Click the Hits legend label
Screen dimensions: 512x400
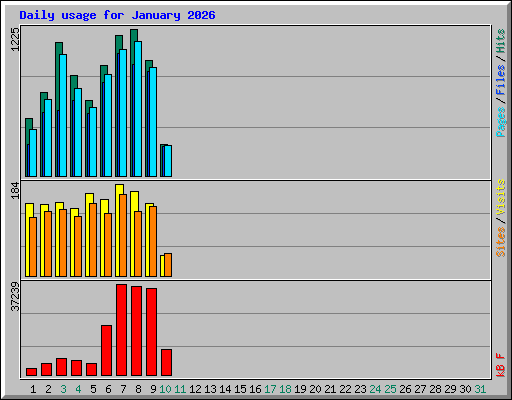(x=500, y=41)
